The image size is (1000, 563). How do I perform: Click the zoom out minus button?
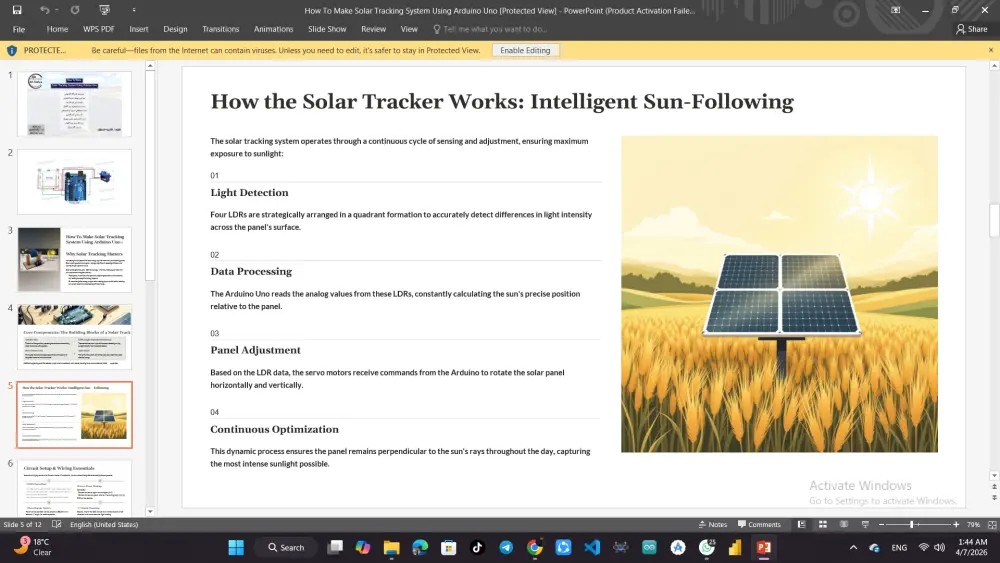coord(881,525)
